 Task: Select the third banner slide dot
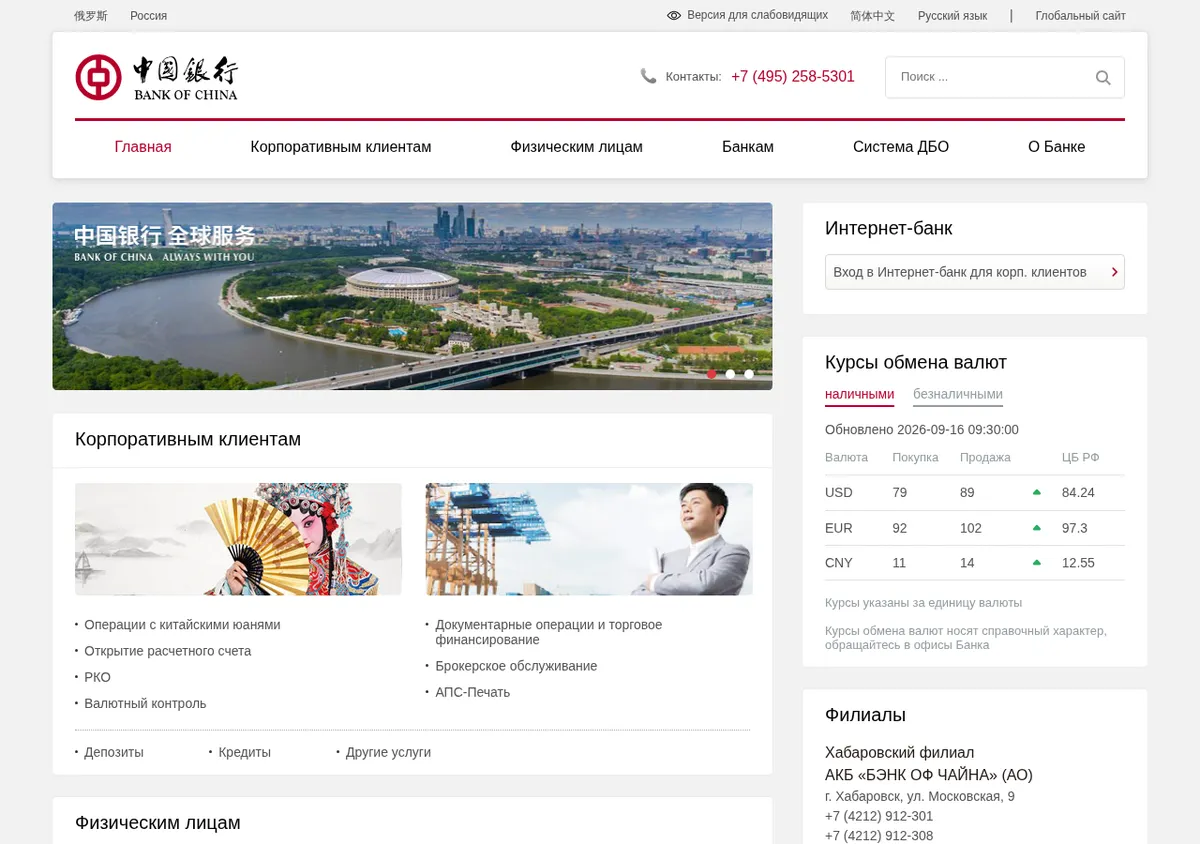749,374
